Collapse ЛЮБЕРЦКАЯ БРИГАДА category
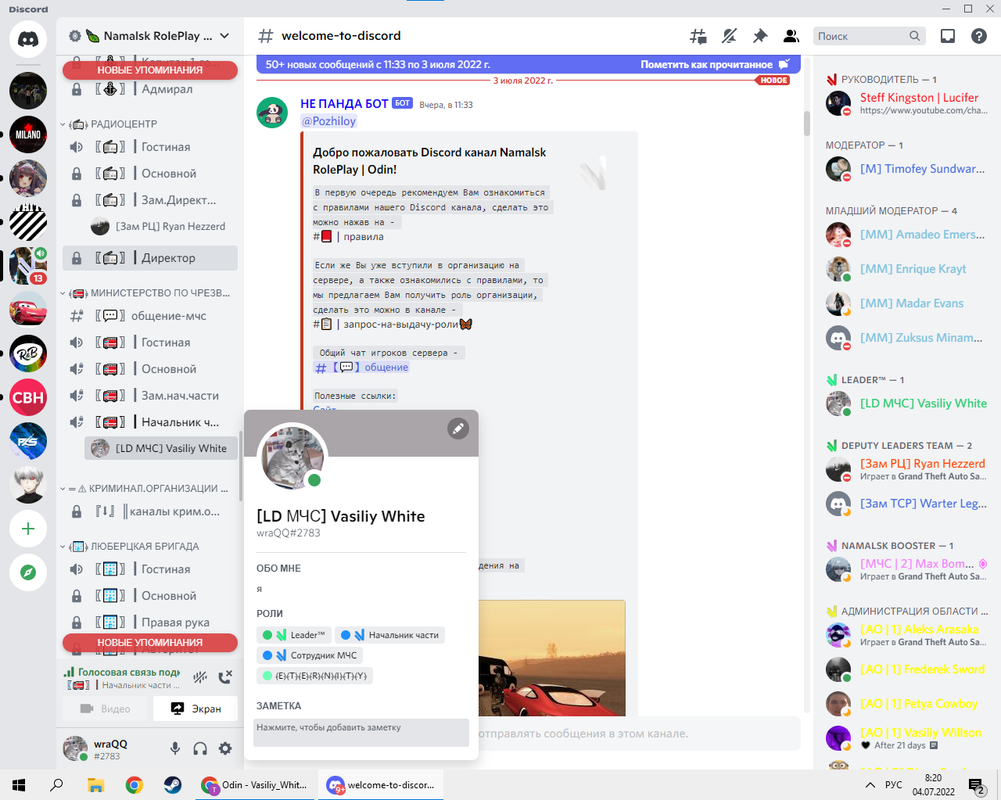This screenshot has width=1001, height=800. (130, 547)
